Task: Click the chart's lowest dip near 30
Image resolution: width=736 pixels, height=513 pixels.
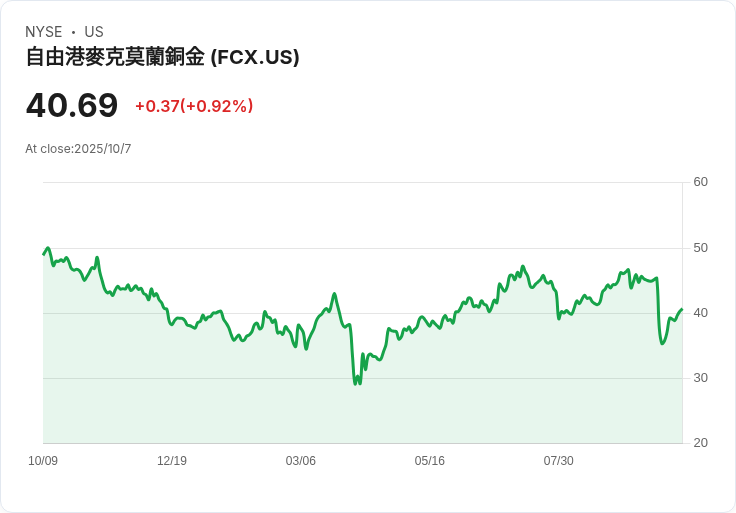Action: 356,383
